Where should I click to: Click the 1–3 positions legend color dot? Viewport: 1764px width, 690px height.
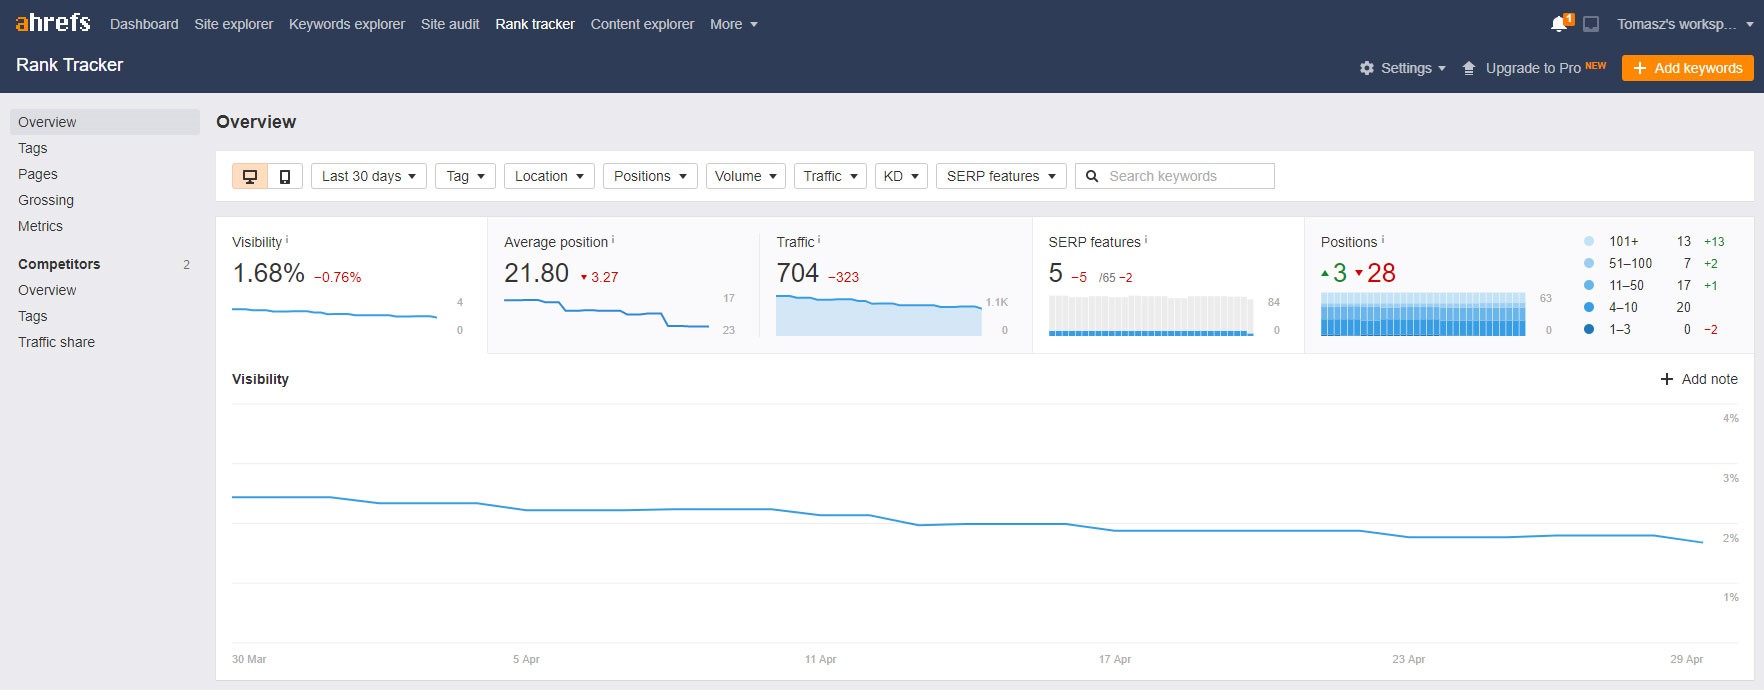click(x=1589, y=329)
